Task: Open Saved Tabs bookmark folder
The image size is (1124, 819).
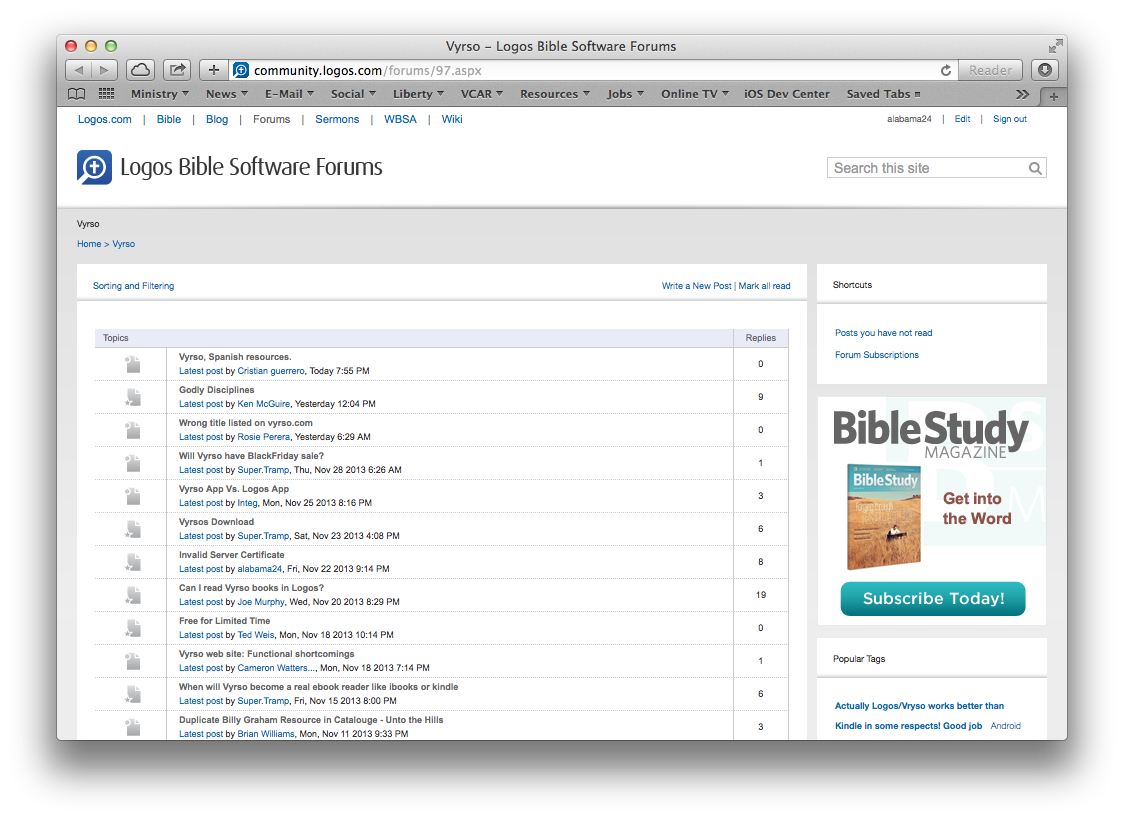Action: click(883, 94)
